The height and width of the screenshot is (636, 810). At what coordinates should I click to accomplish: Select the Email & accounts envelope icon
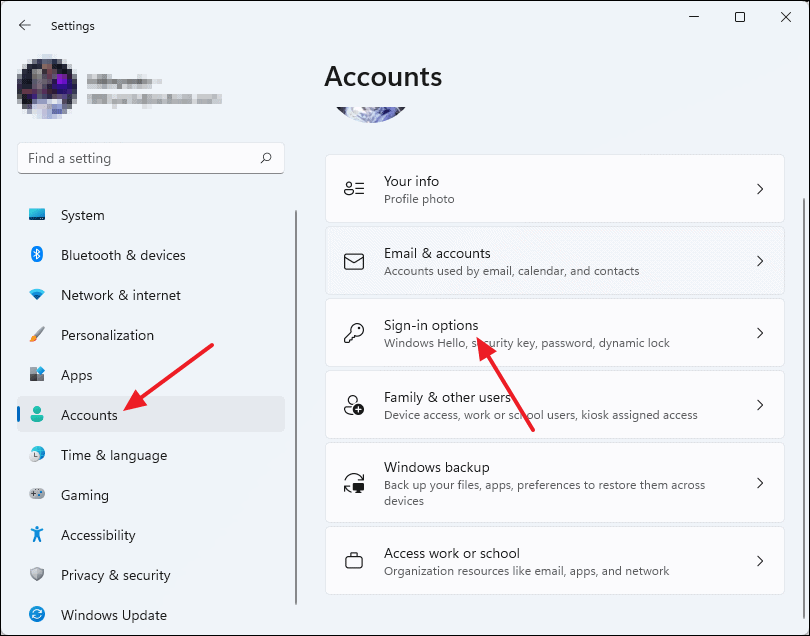354,261
